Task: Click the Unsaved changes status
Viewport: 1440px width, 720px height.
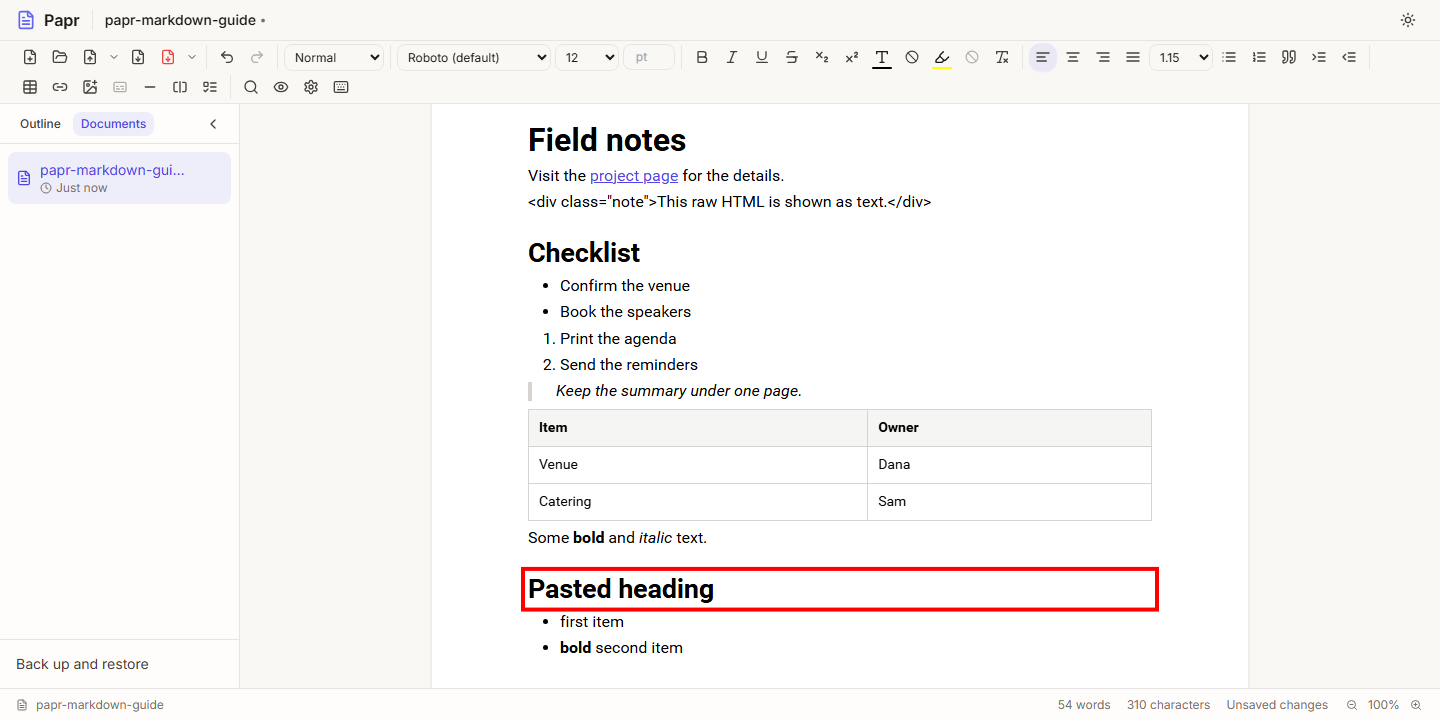Action: tap(1277, 705)
